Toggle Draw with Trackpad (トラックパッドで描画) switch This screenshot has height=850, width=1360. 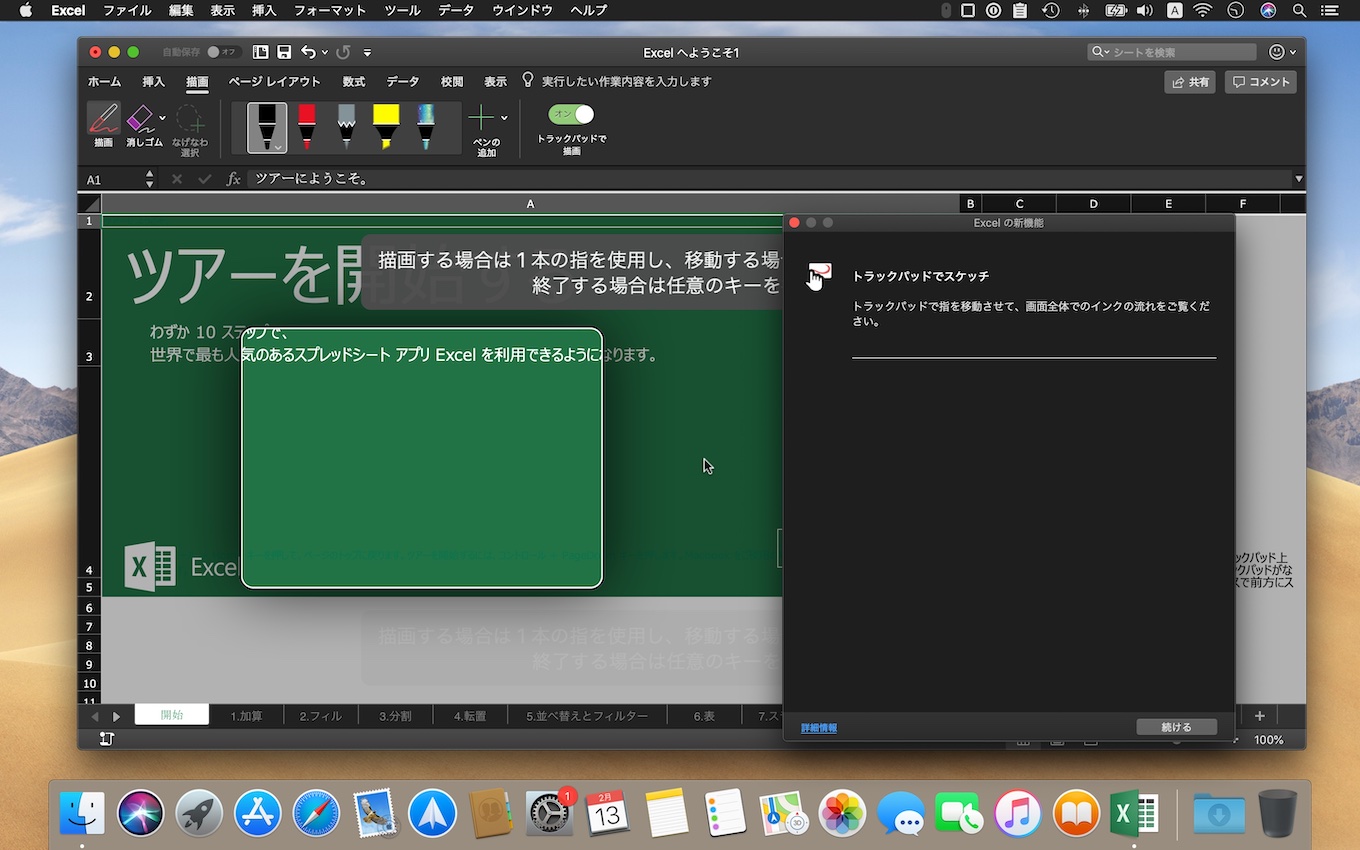pyautogui.click(x=571, y=114)
